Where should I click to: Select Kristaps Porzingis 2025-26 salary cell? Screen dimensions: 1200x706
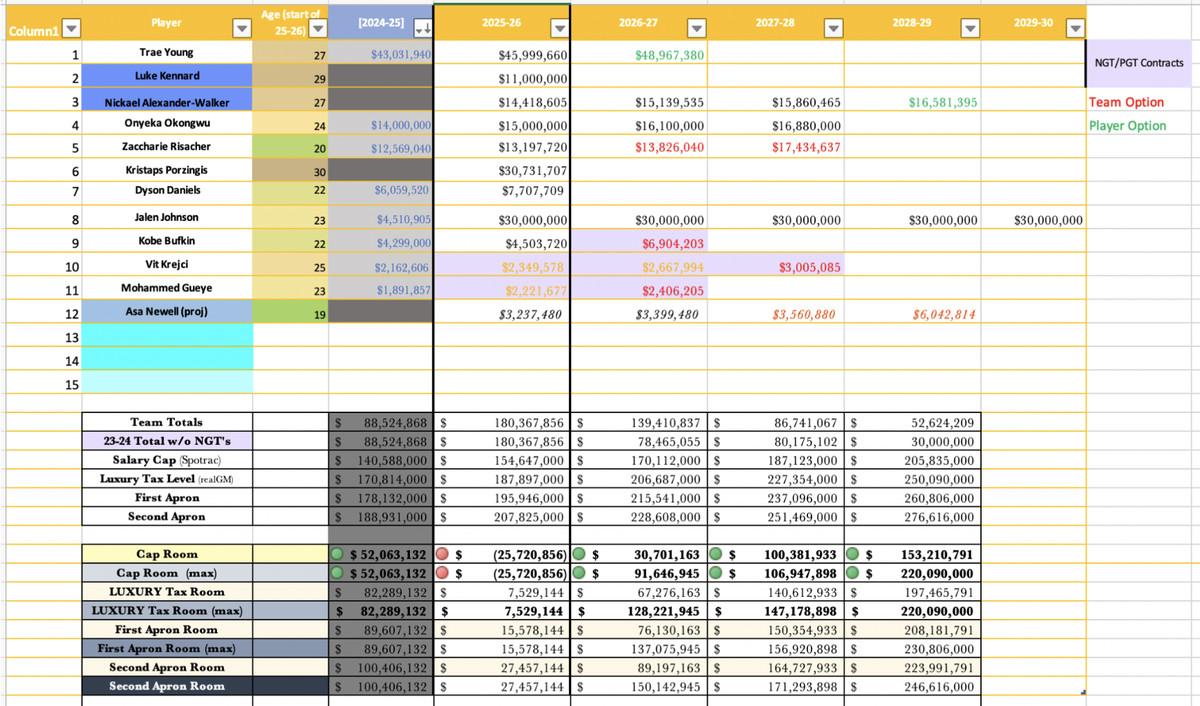tap(501, 171)
